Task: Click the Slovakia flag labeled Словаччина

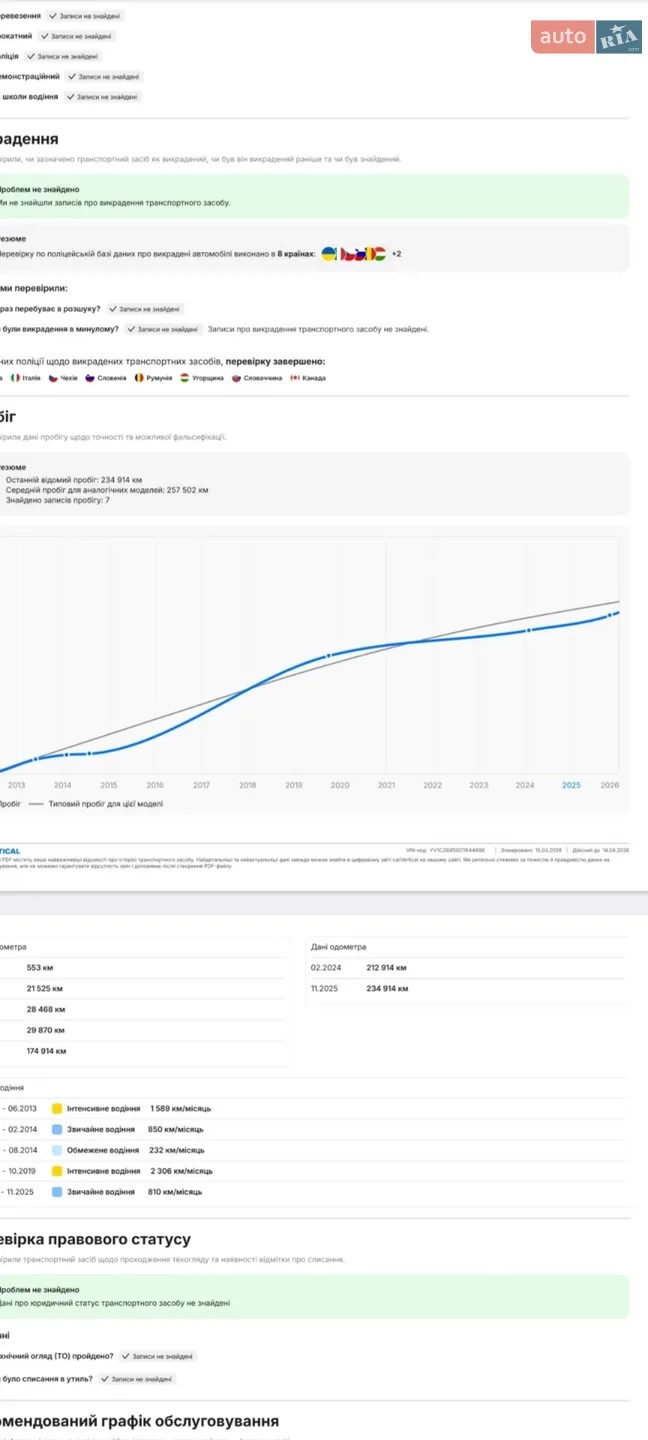Action: (237, 378)
